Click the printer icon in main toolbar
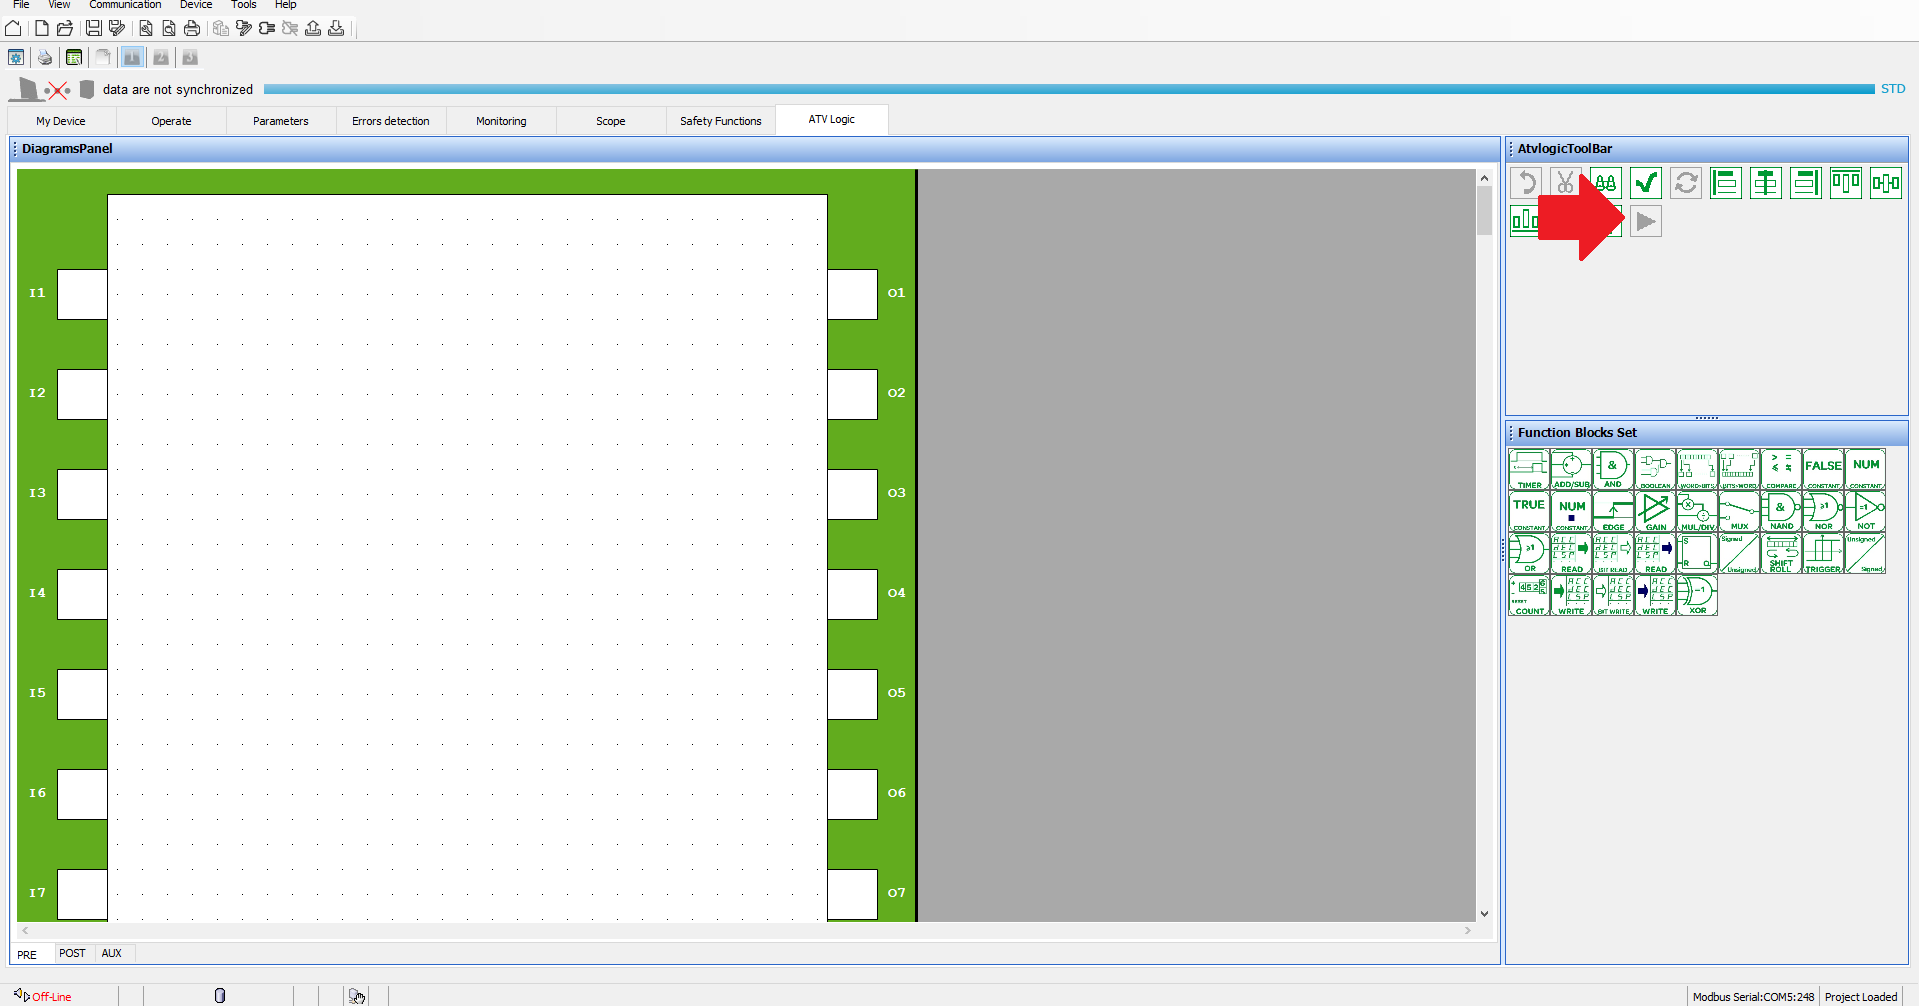The width and height of the screenshot is (1919, 1006). click(x=192, y=28)
